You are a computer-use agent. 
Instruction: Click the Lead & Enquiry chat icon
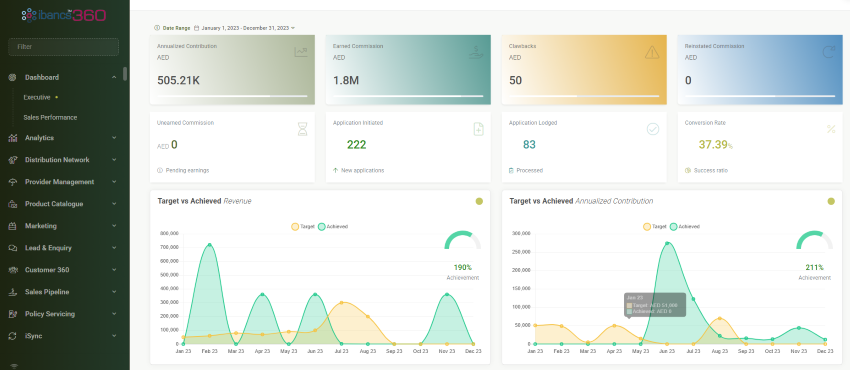(12, 248)
